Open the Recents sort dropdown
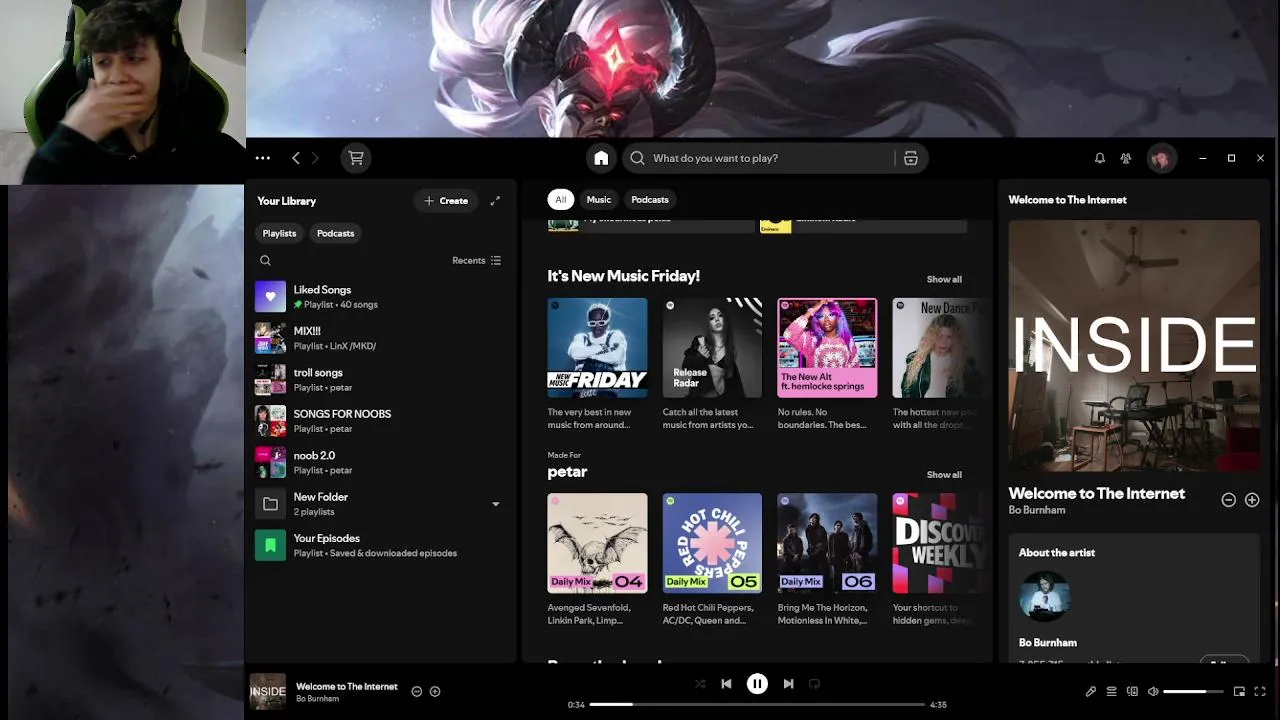 tap(477, 261)
